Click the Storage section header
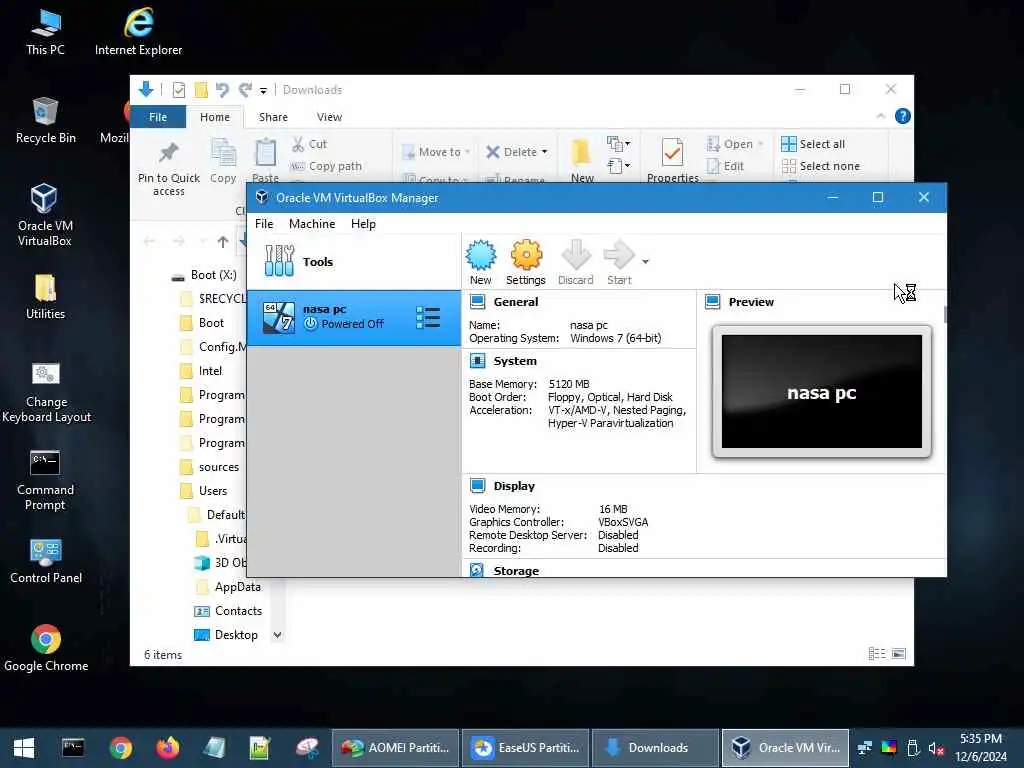 pyautogui.click(x=516, y=571)
